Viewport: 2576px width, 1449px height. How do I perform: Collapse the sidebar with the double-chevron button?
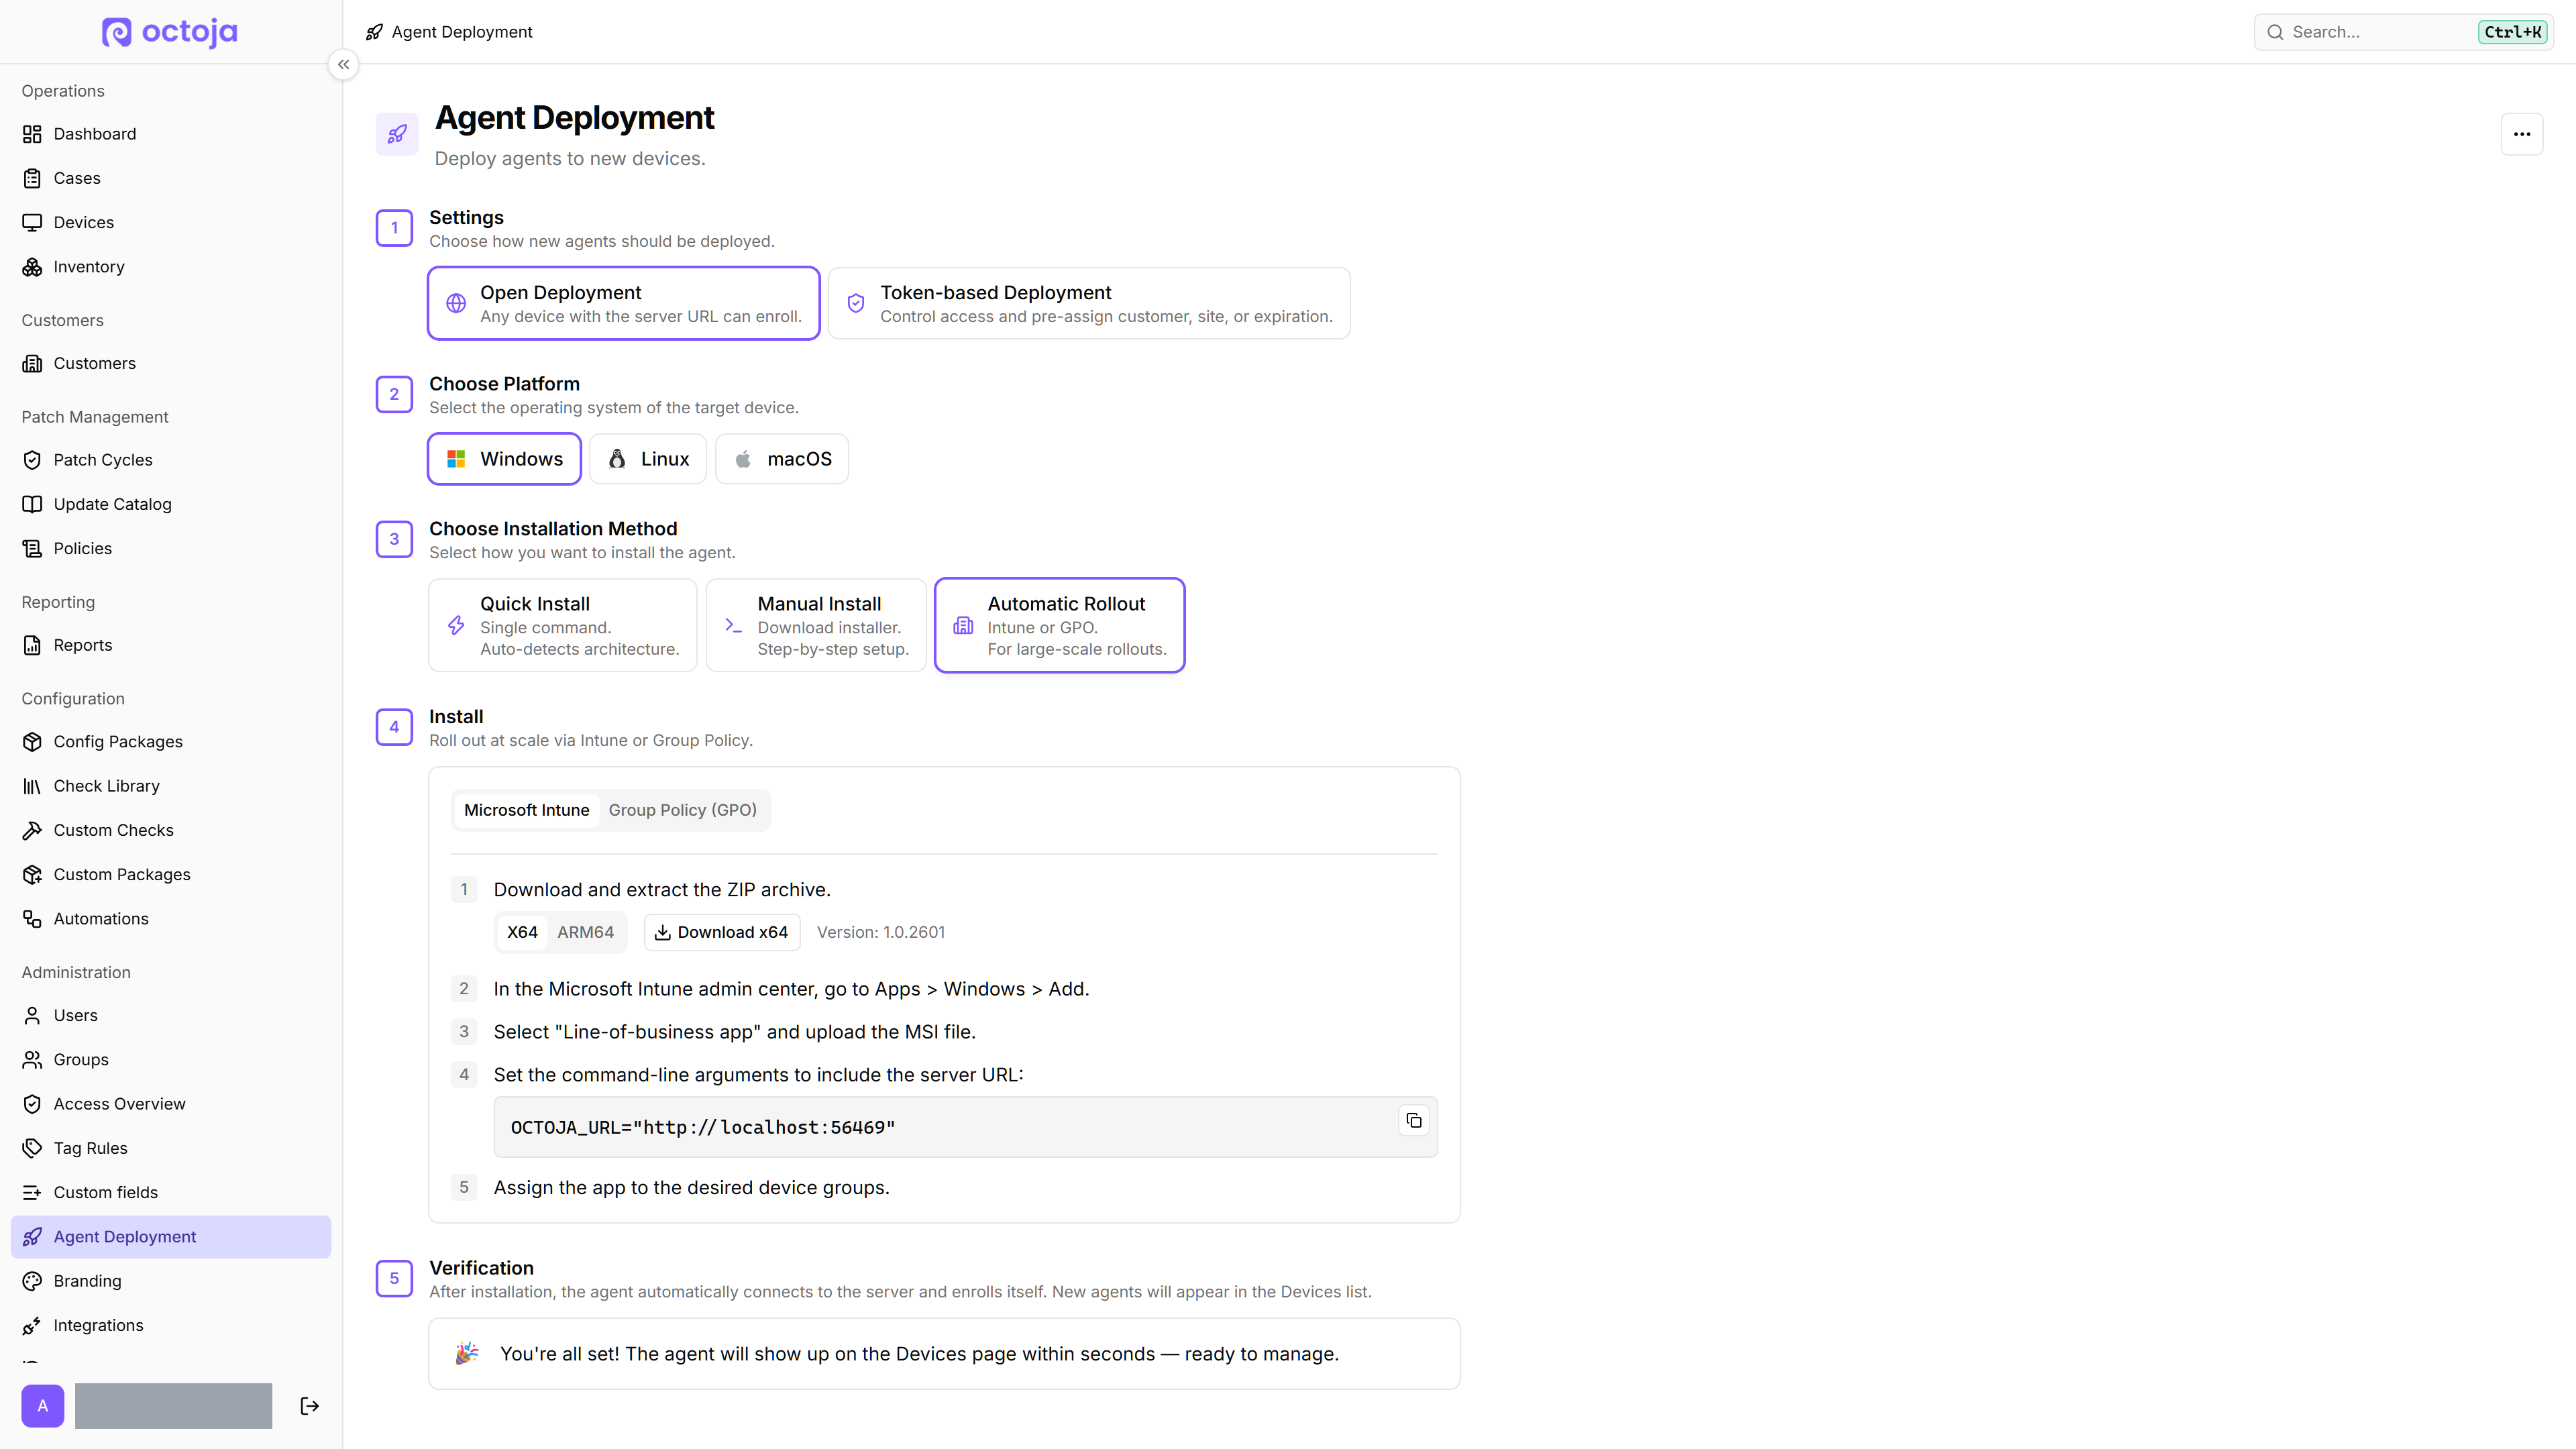coord(343,65)
